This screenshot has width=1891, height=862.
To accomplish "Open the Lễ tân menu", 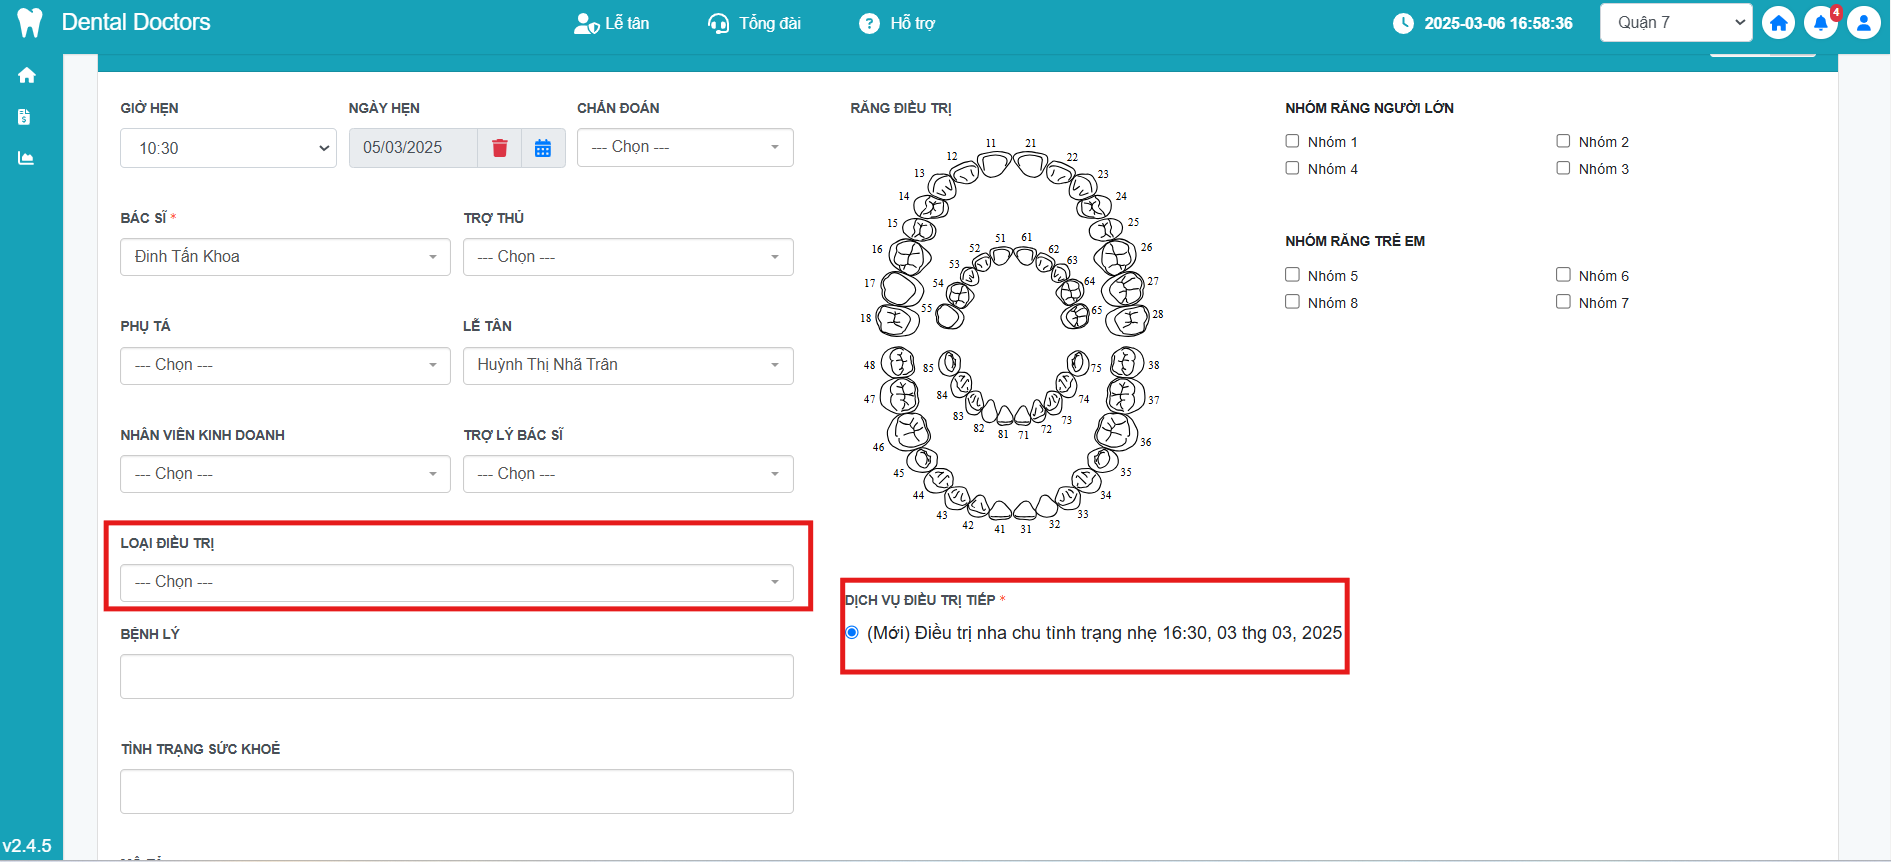I will coord(612,23).
